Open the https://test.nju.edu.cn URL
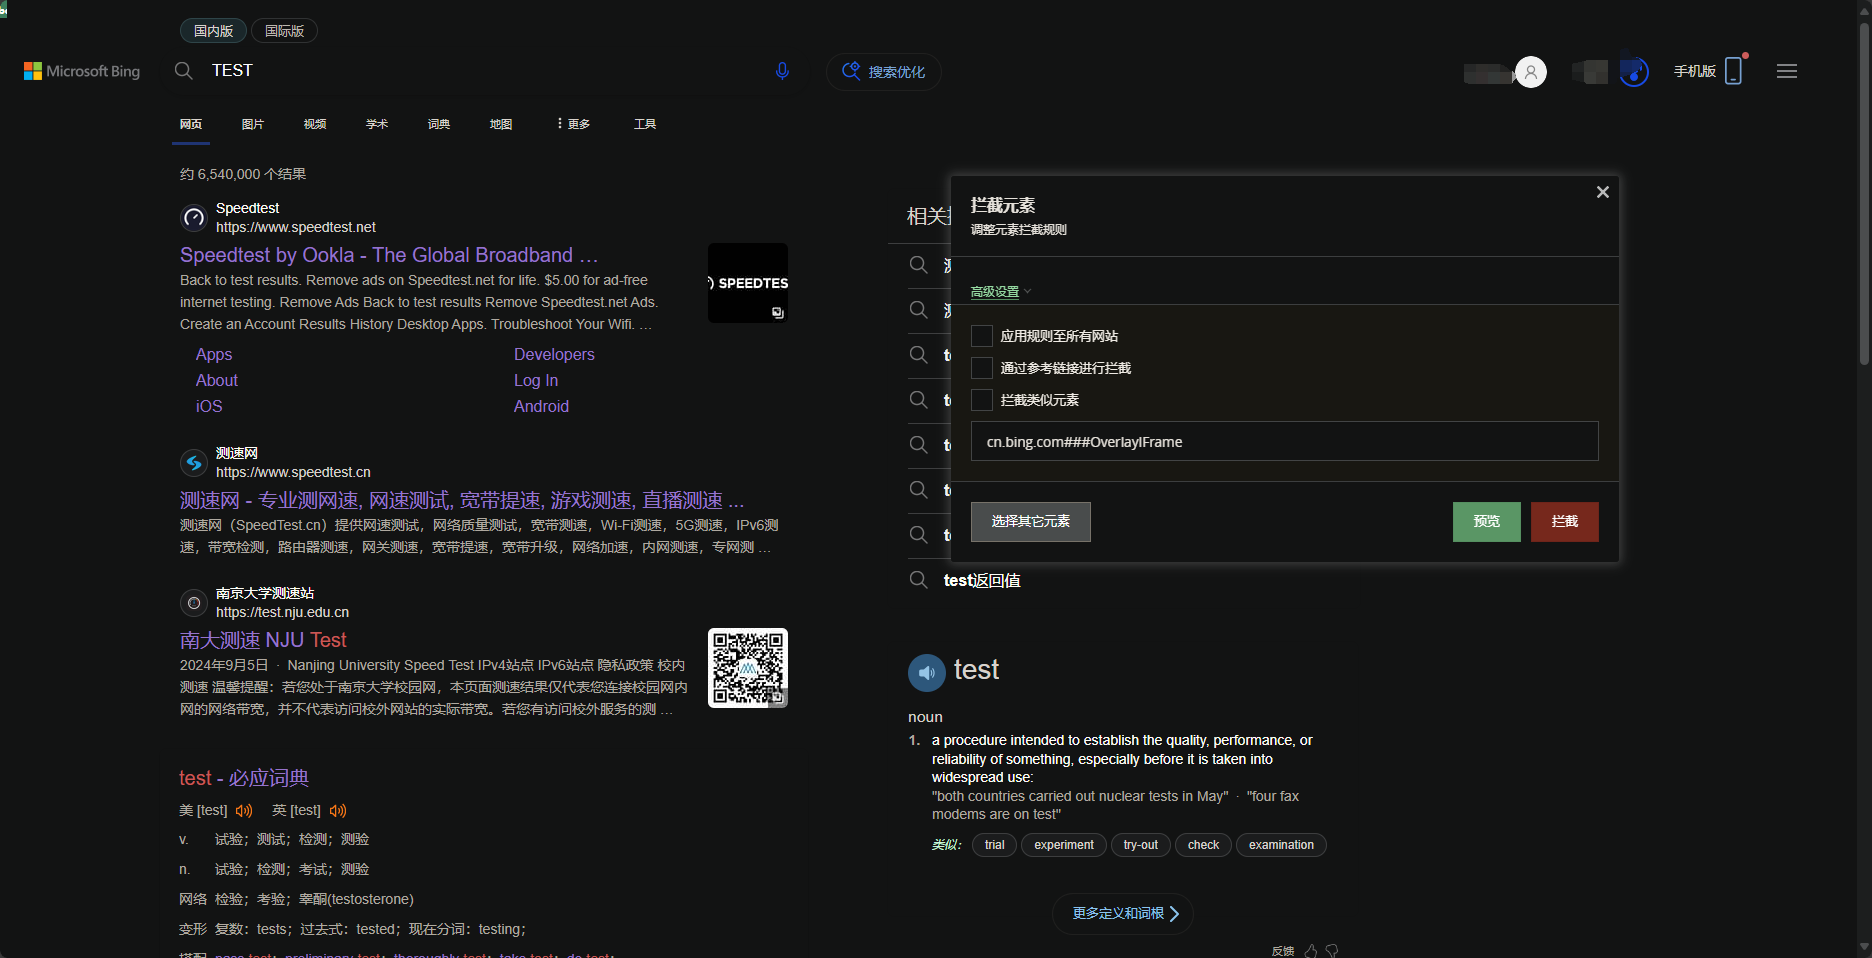Image resolution: width=1872 pixels, height=958 pixels. [x=282, y=612]
